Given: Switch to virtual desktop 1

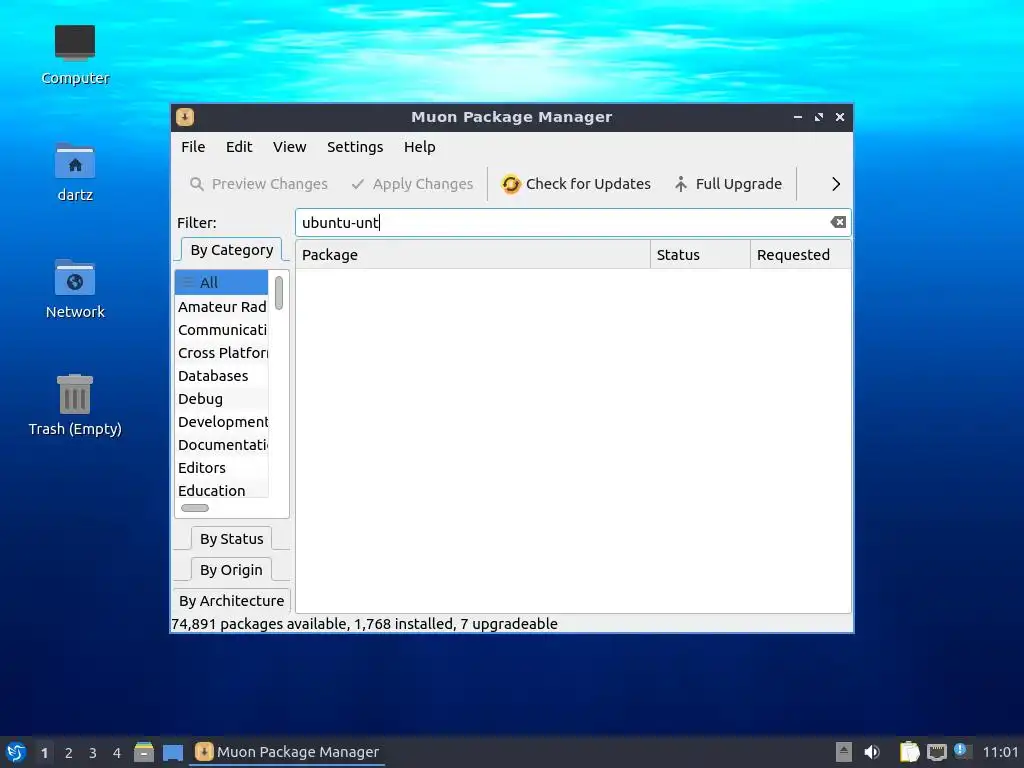Looking at the screenshot, I should point(44,753).
